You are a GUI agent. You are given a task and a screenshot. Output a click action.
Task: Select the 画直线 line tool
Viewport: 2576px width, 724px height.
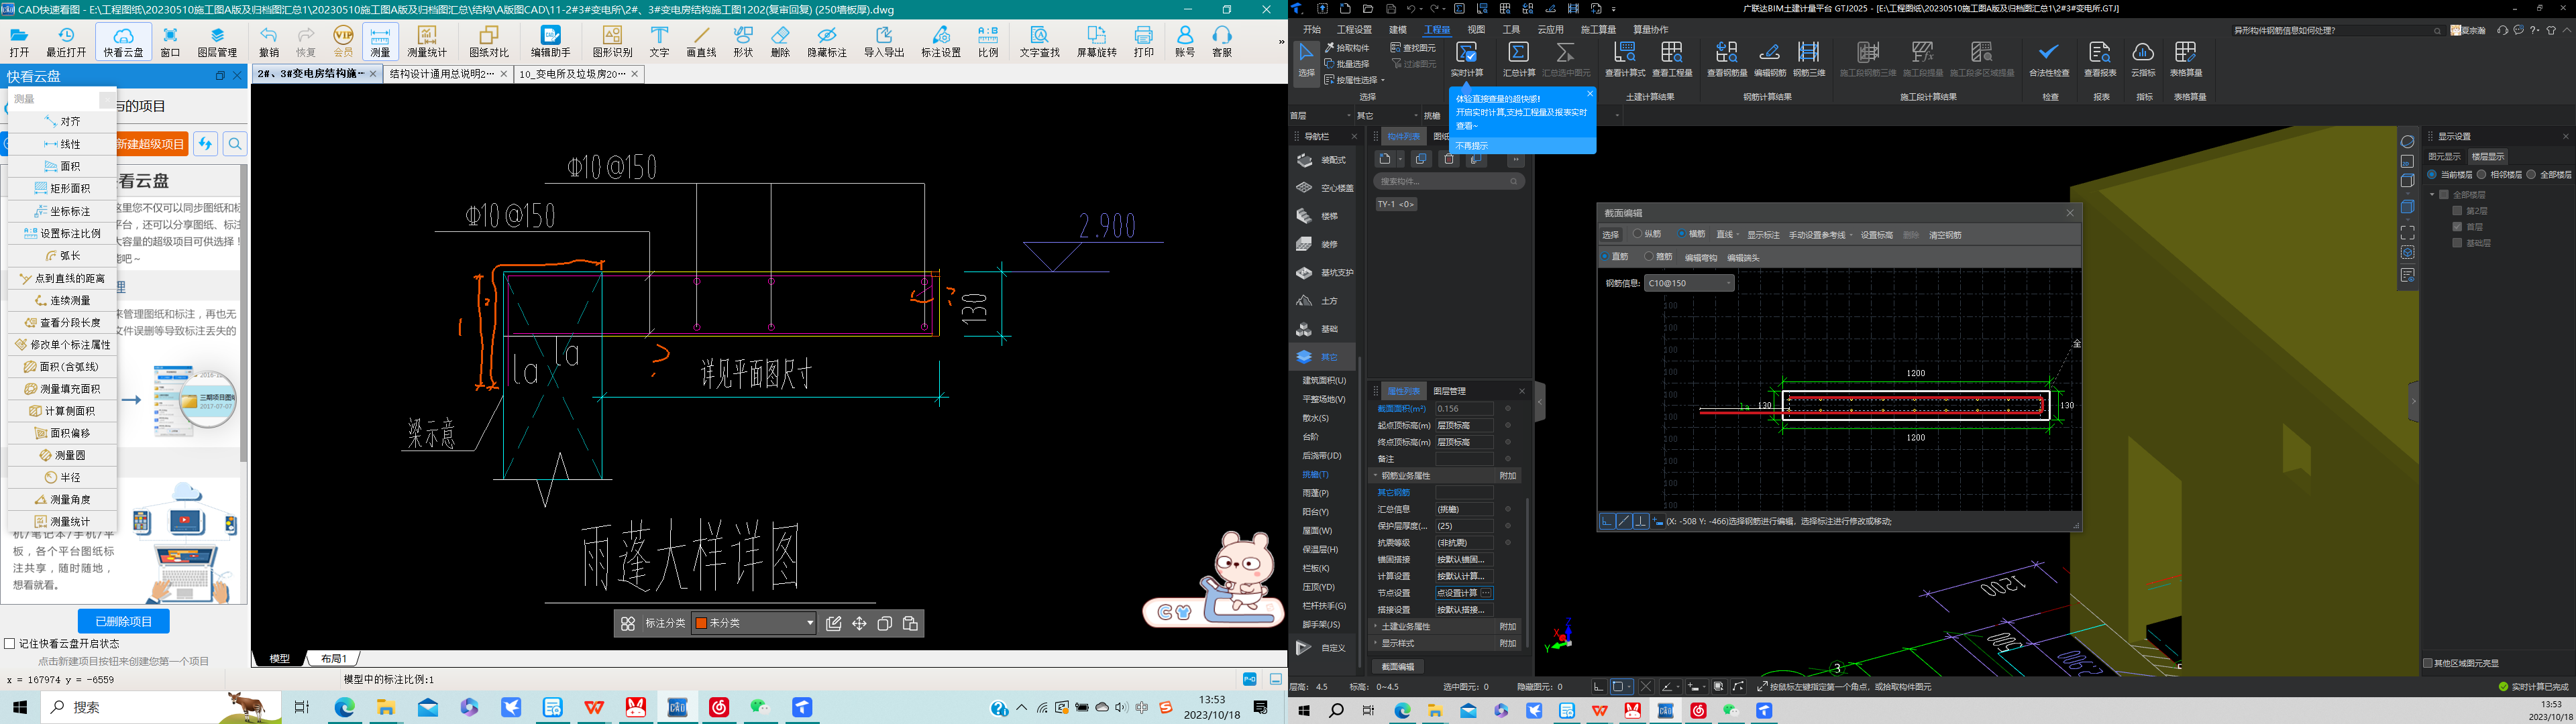pyautogui.click(x=701, y=42)
